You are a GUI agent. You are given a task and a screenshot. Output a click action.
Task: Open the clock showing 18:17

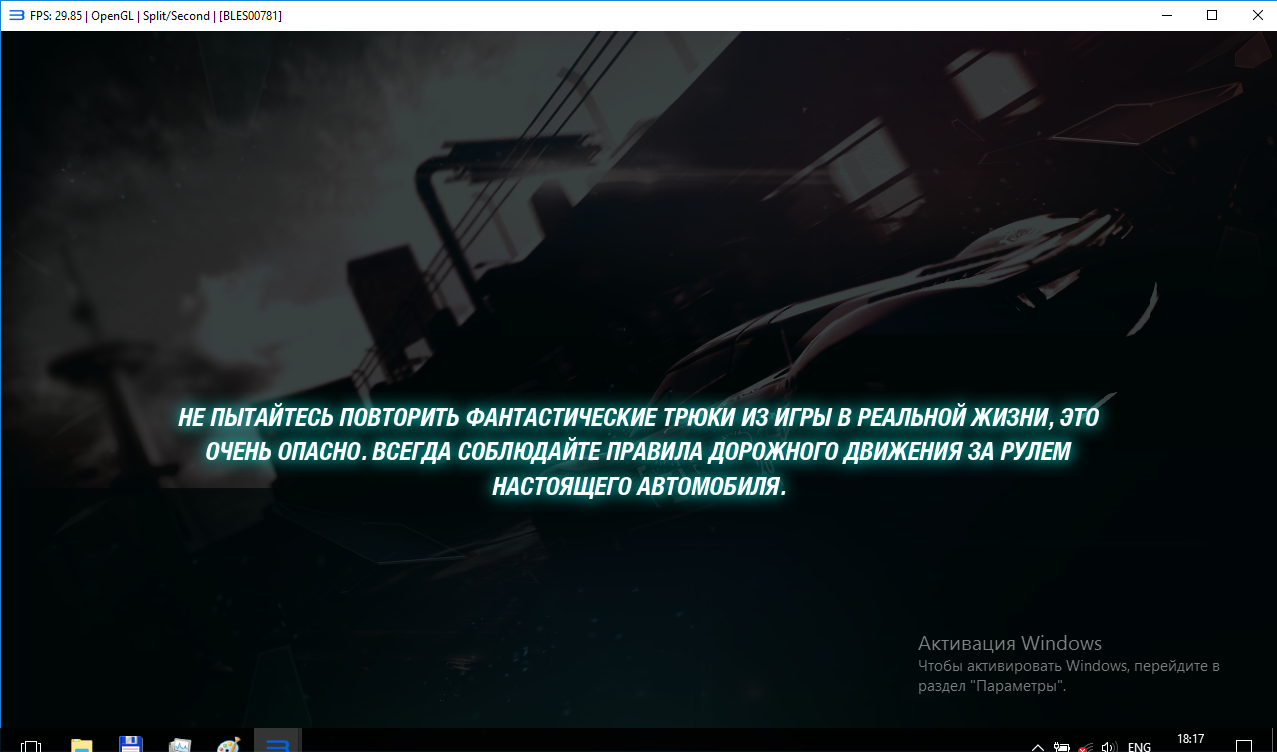(1190, 739)
